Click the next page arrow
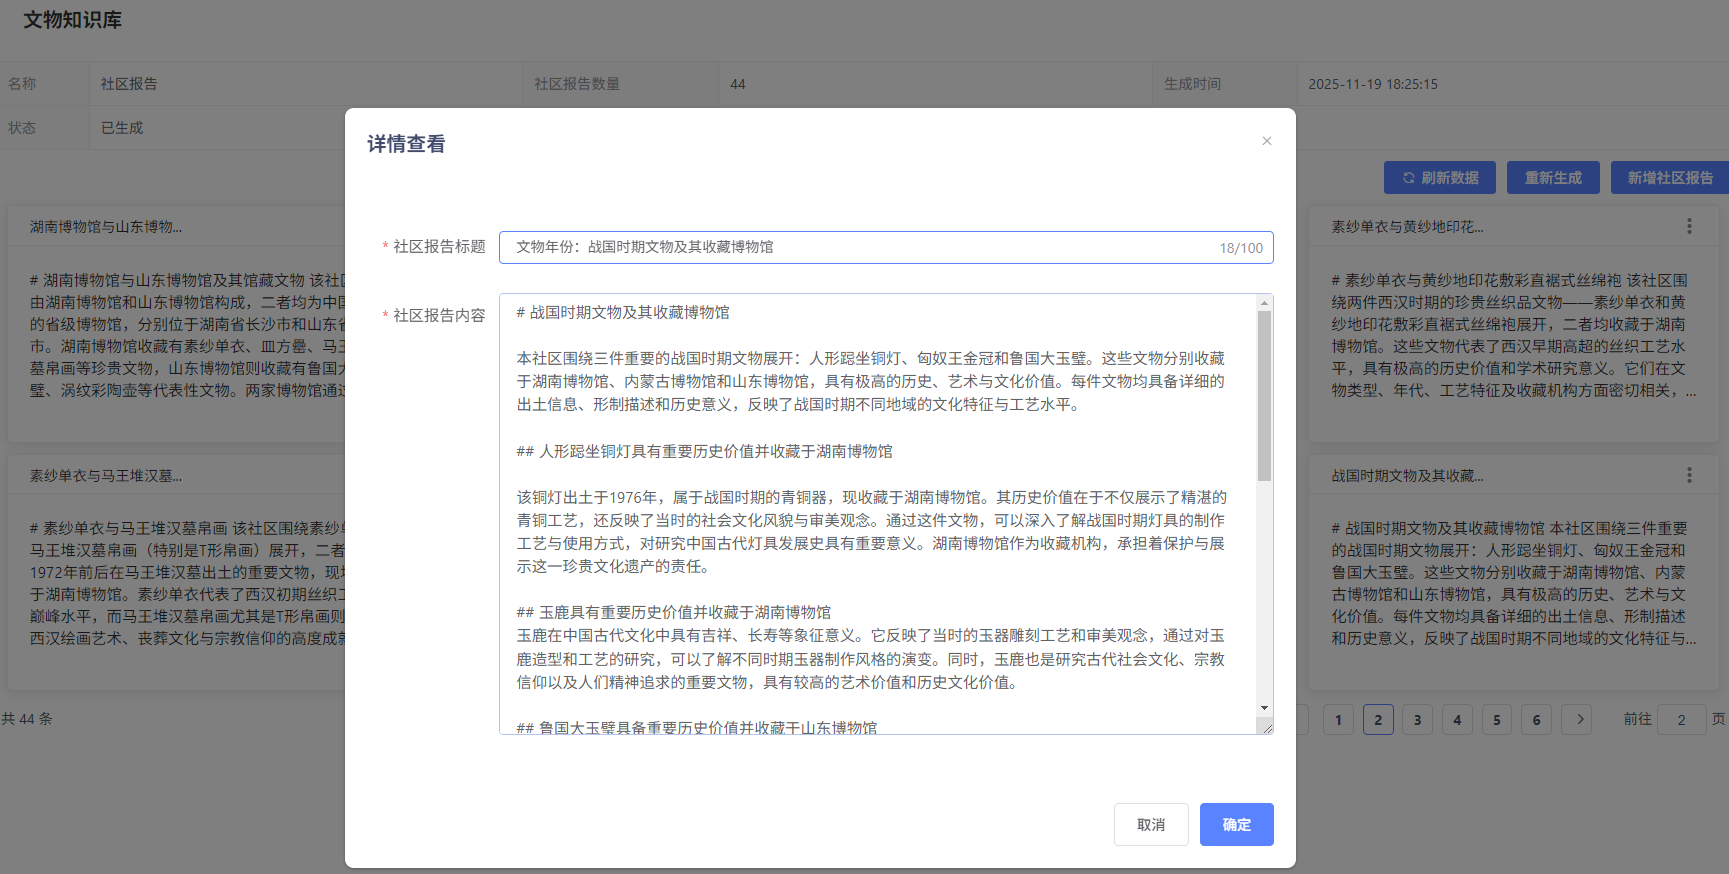 [x=1577, y=719]
